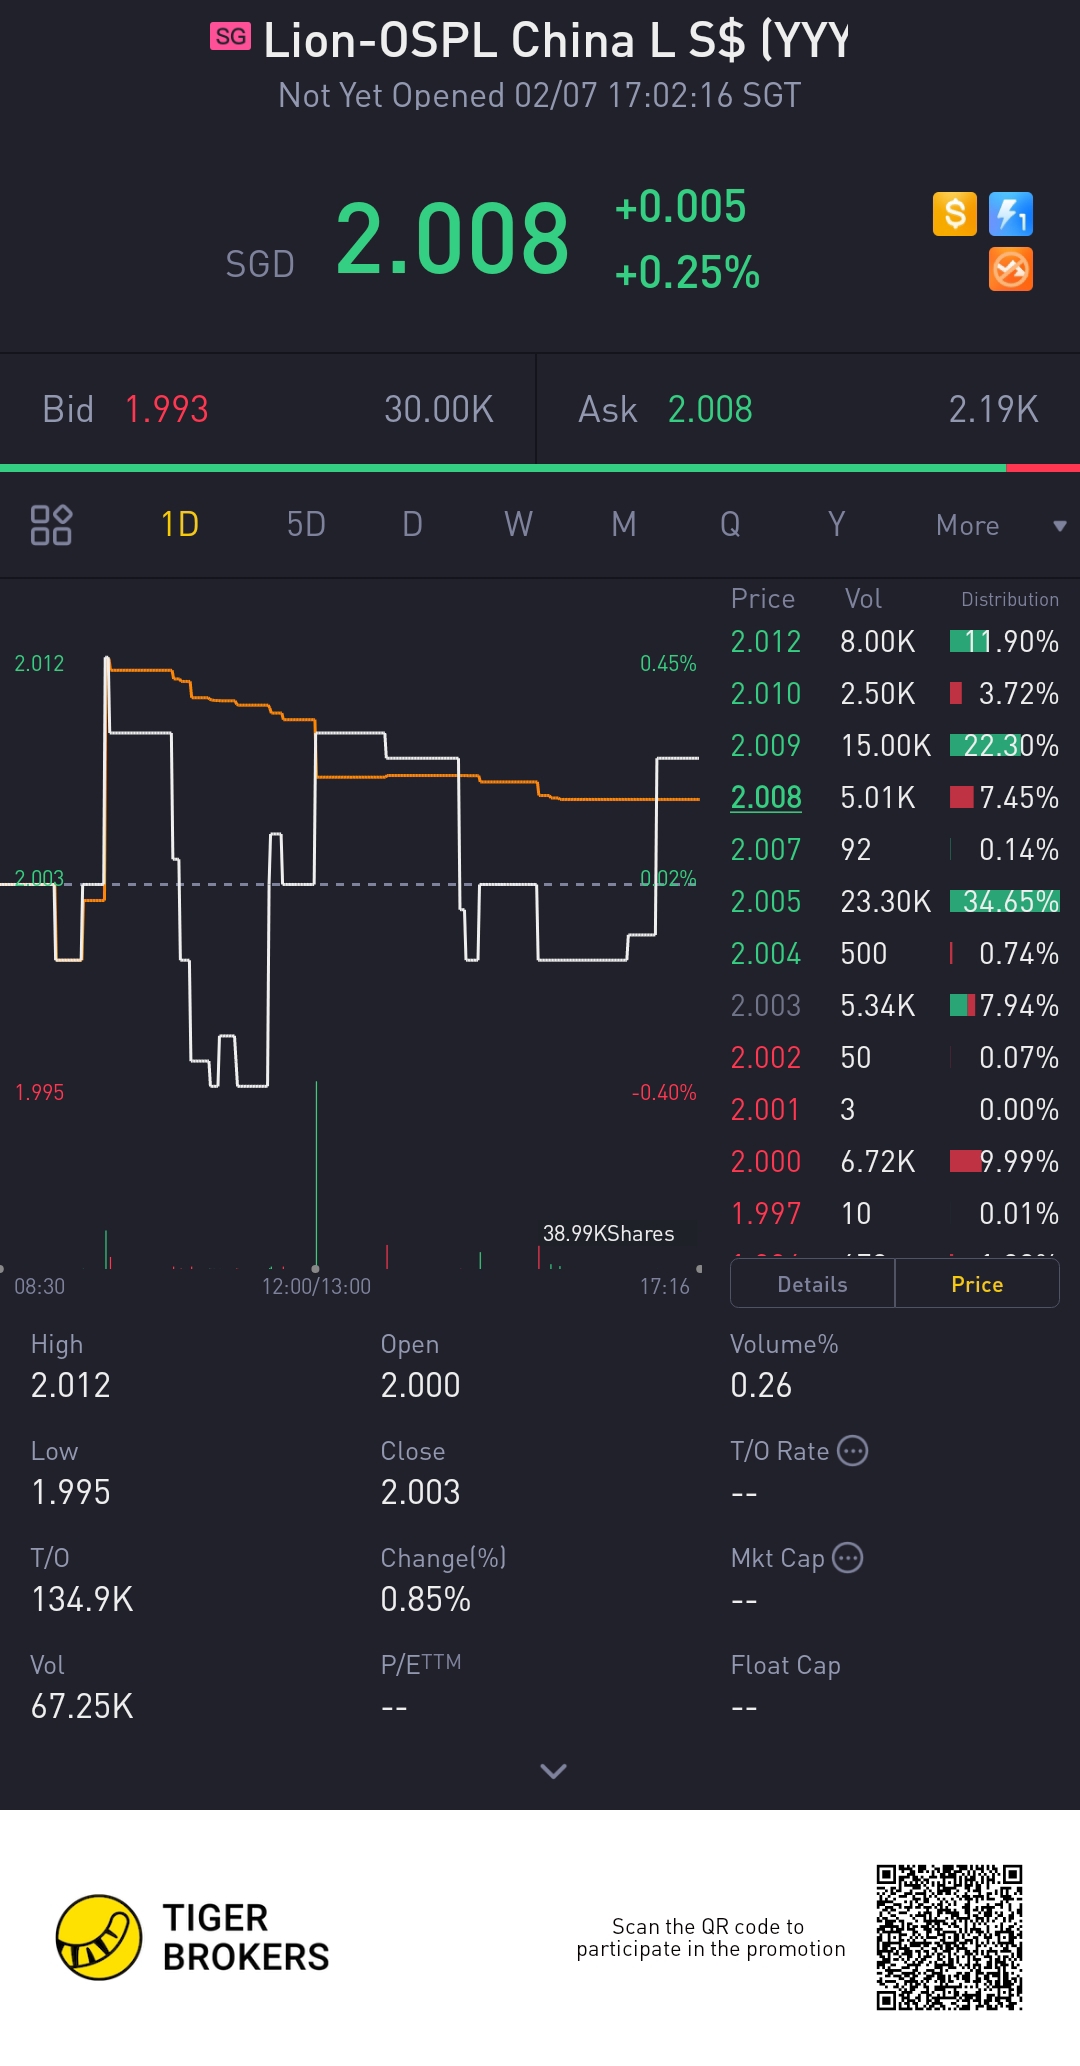
Task: Tap the yellow dollar sign icon
Action: pyautogui.click(x=954, y=214)
